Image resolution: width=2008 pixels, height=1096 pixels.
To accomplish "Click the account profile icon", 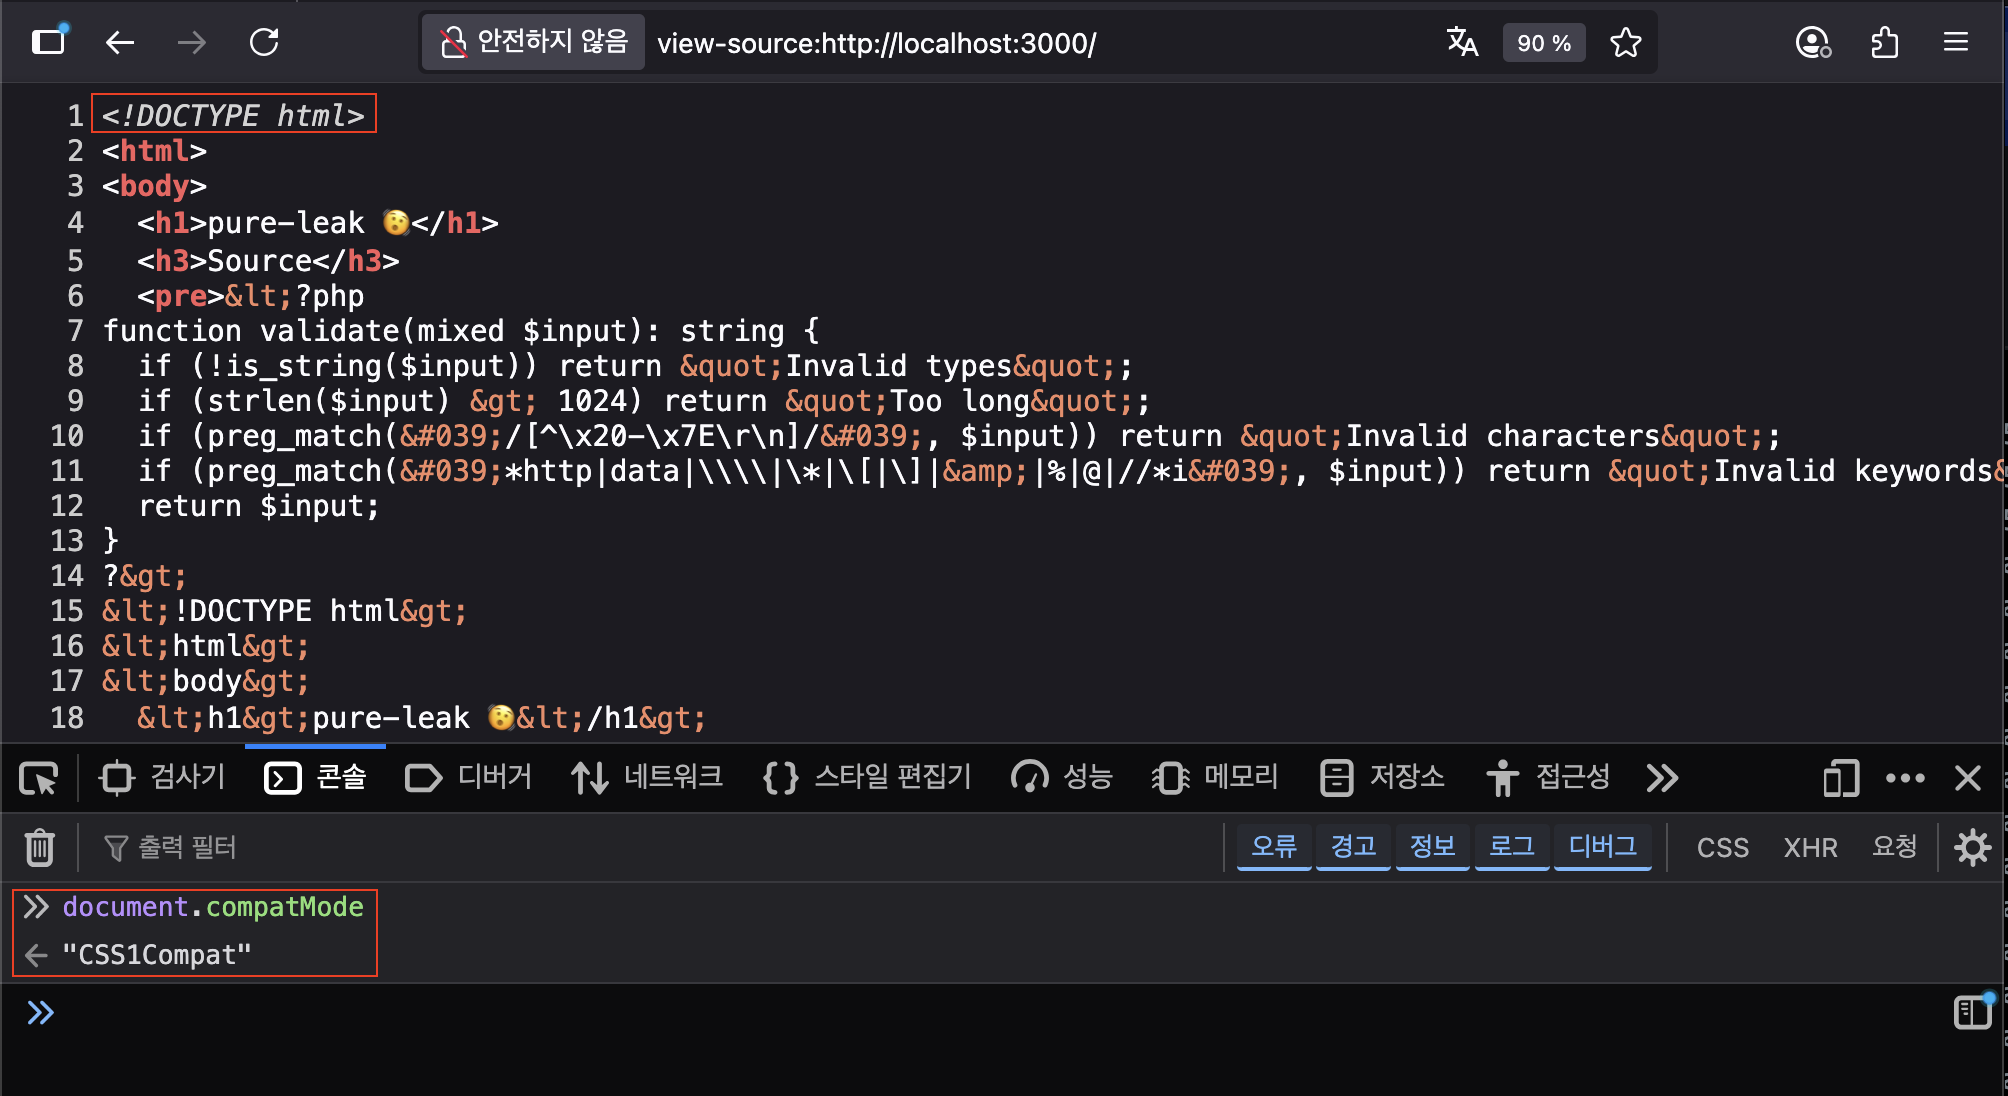I will click(x=1812, y=42).
